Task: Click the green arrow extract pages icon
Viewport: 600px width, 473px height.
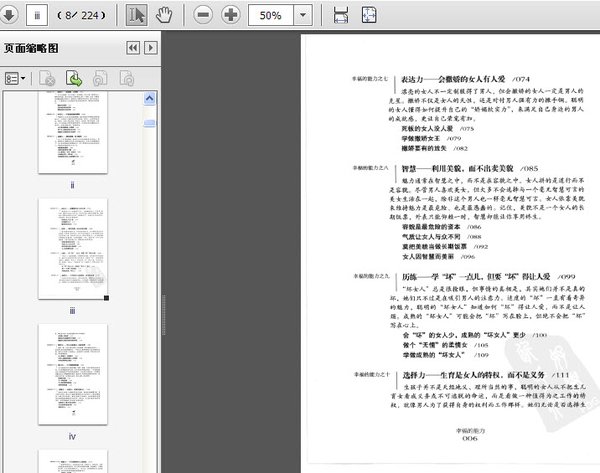Action: pos(74,77)
